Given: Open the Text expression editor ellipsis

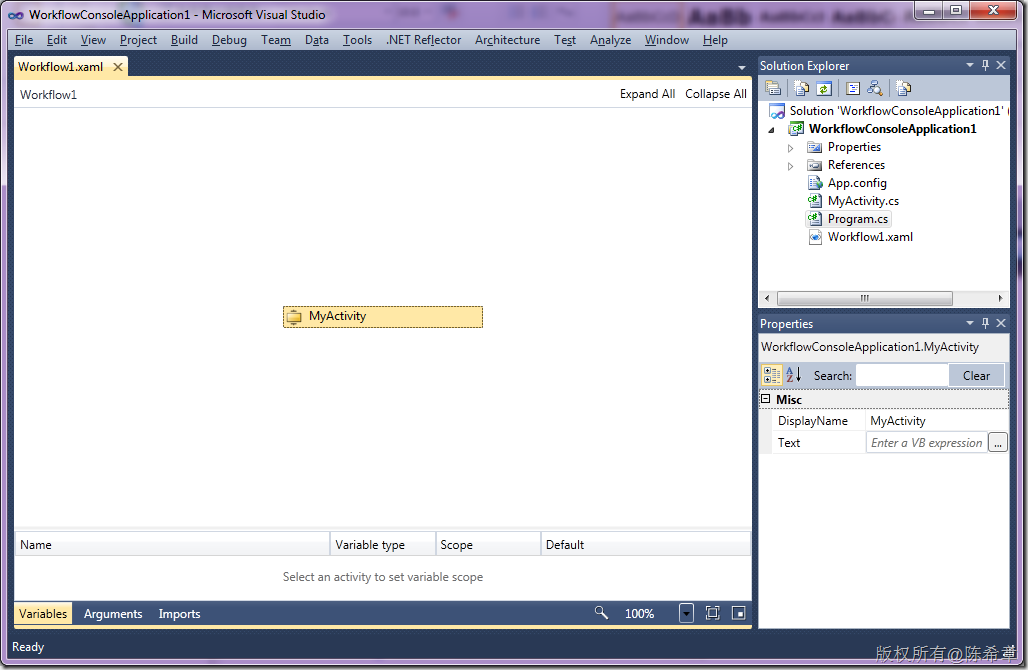Looking at the screenshot, I should (x=997, y=443).
